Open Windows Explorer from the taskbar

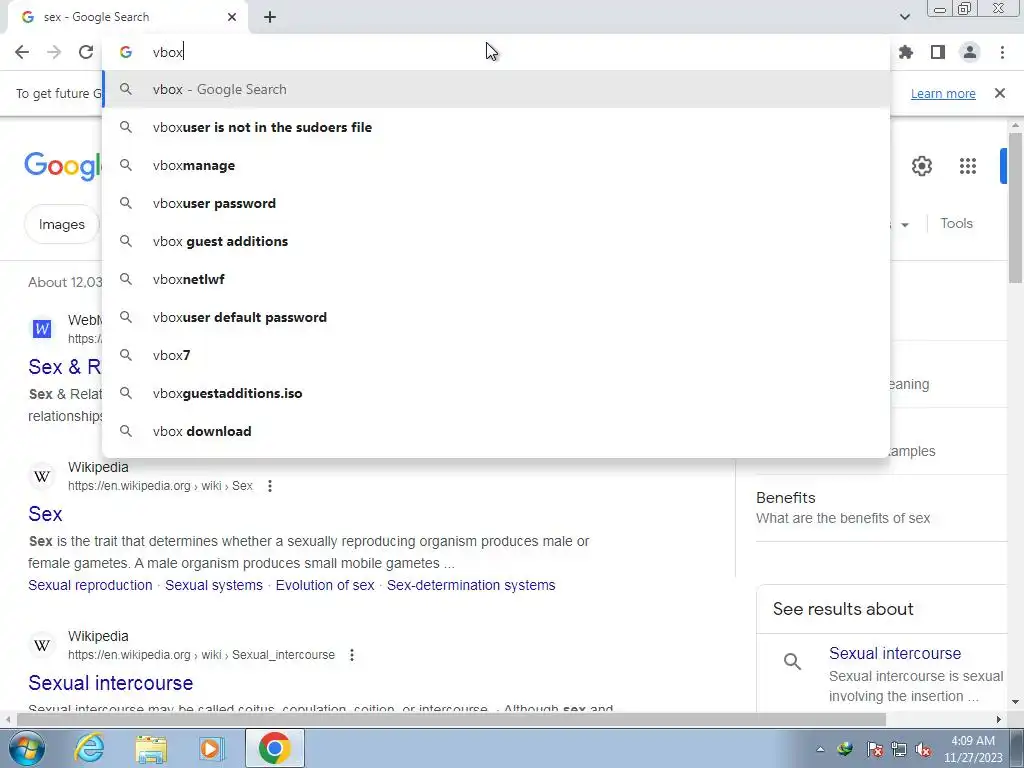(x=151, y=748)
